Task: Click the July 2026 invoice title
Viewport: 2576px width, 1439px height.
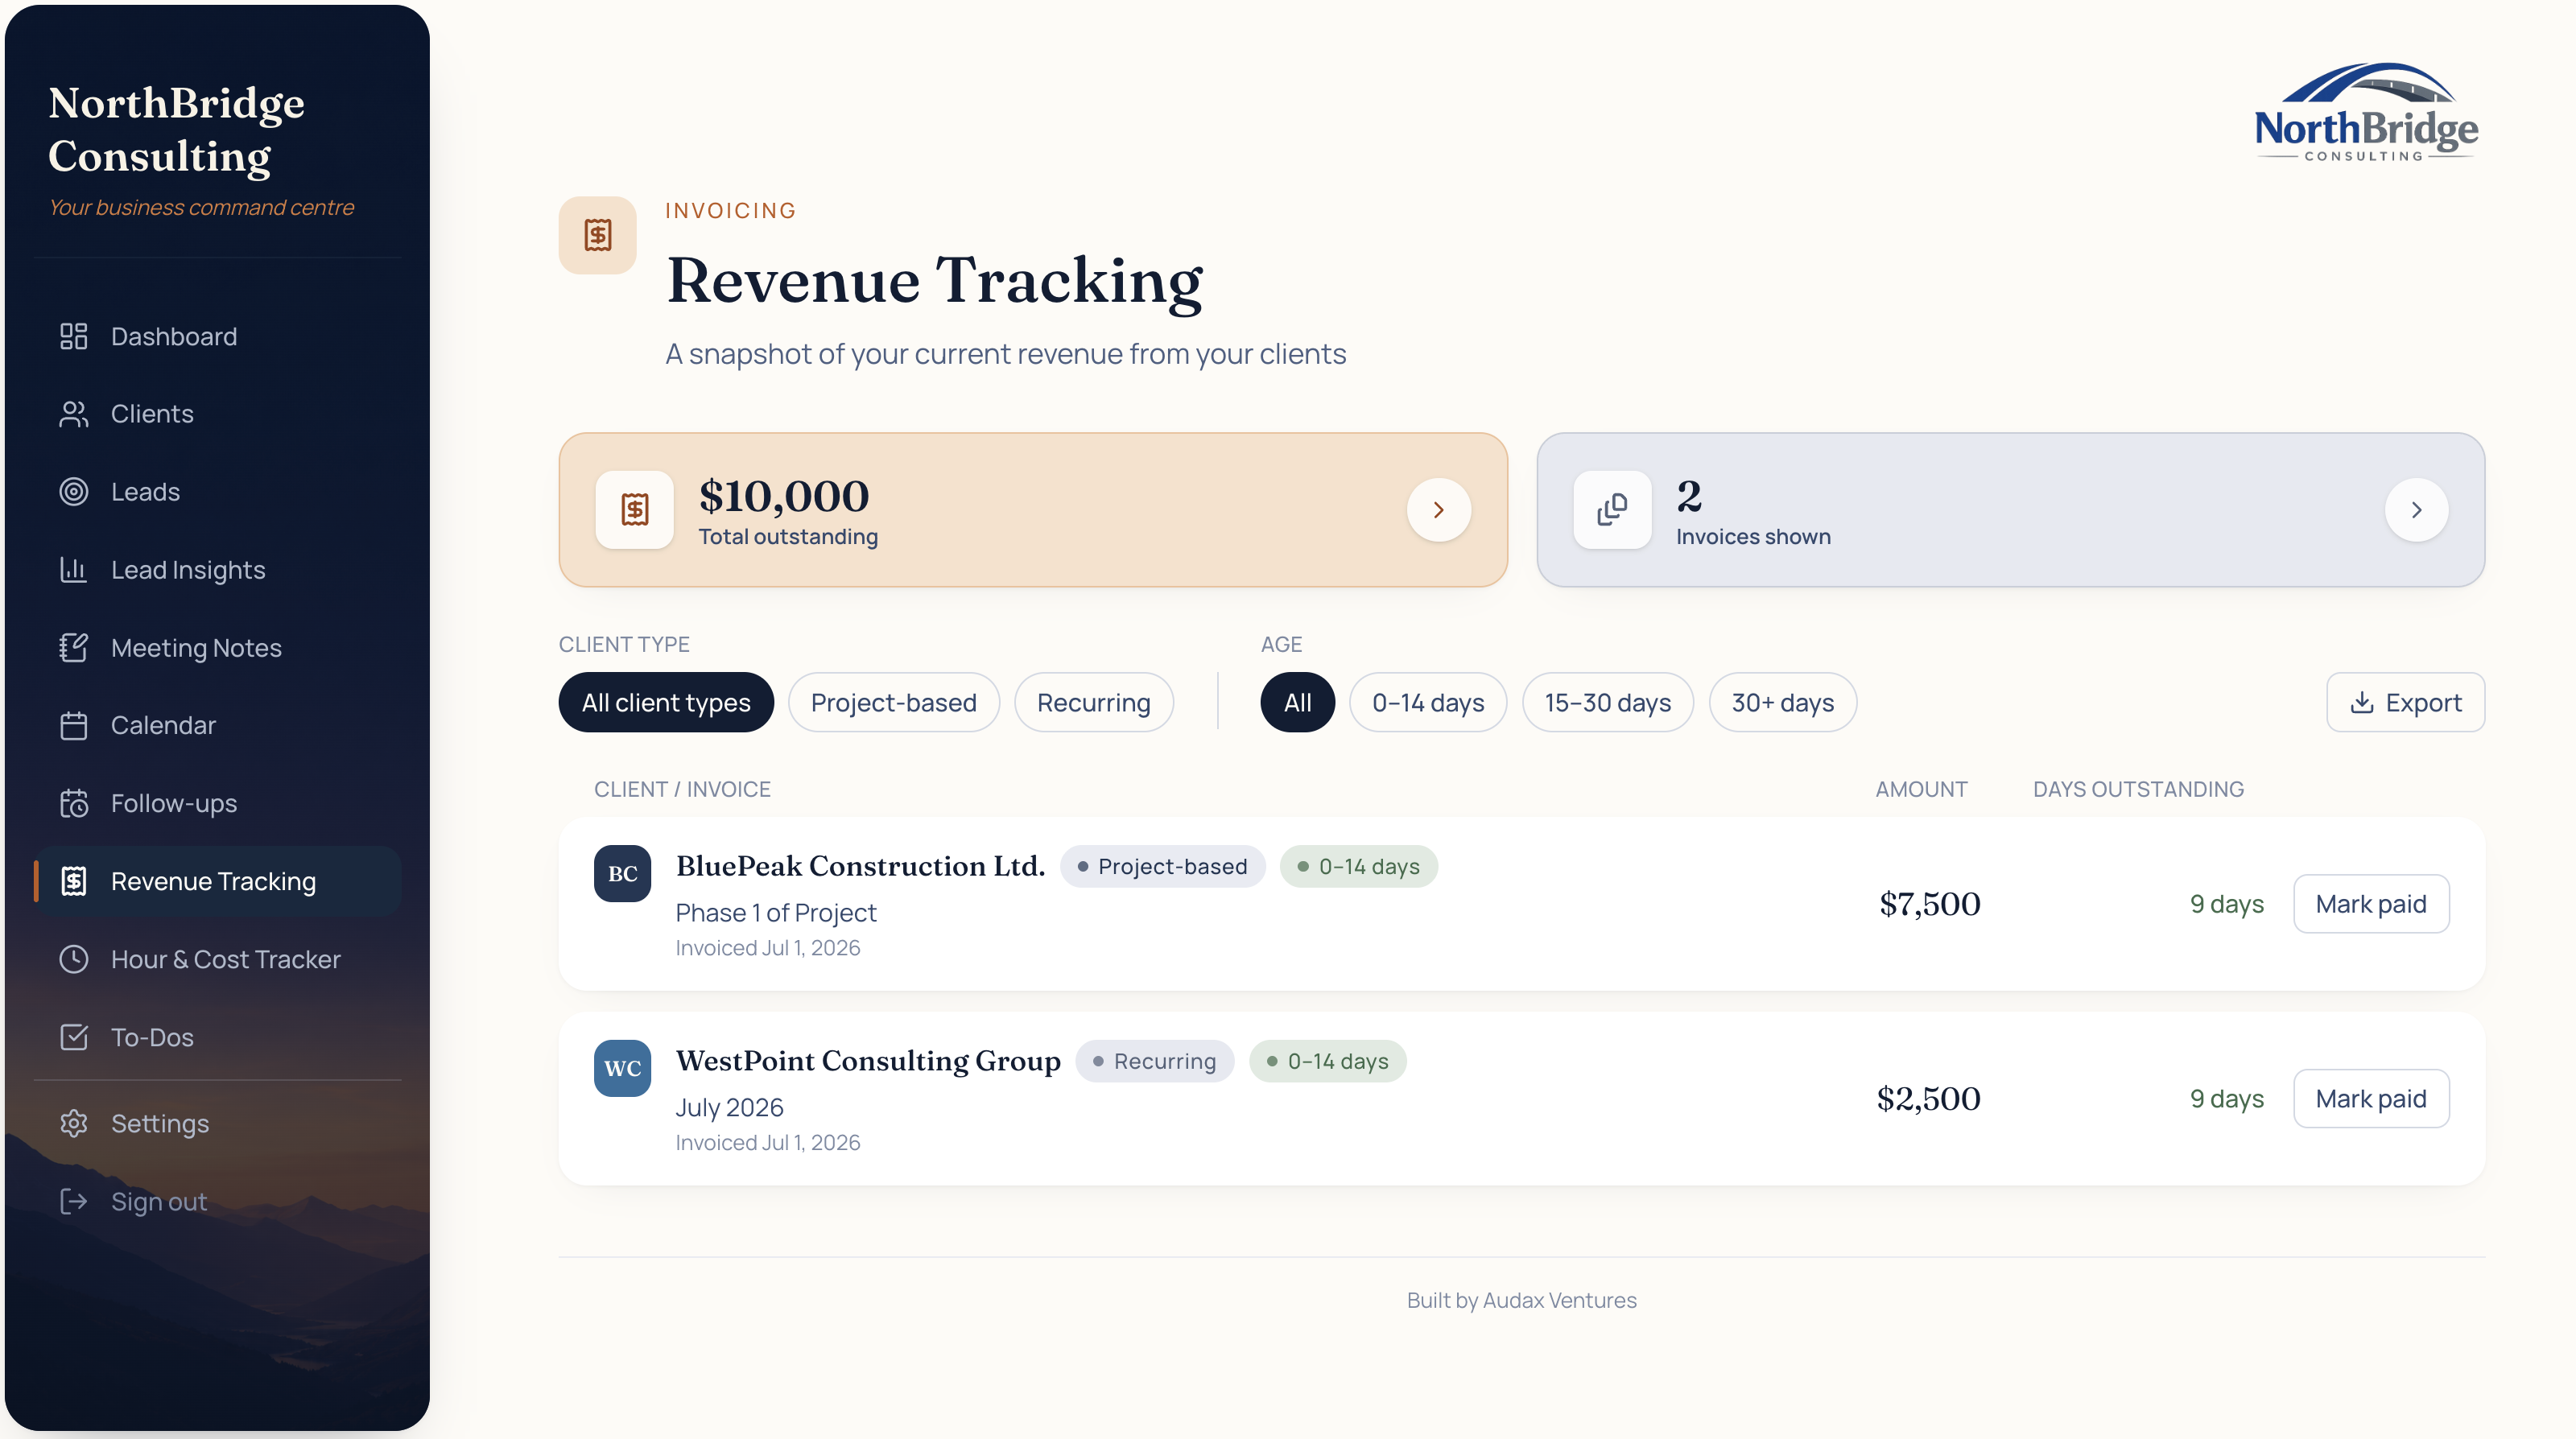Action: coord(729,1108)
